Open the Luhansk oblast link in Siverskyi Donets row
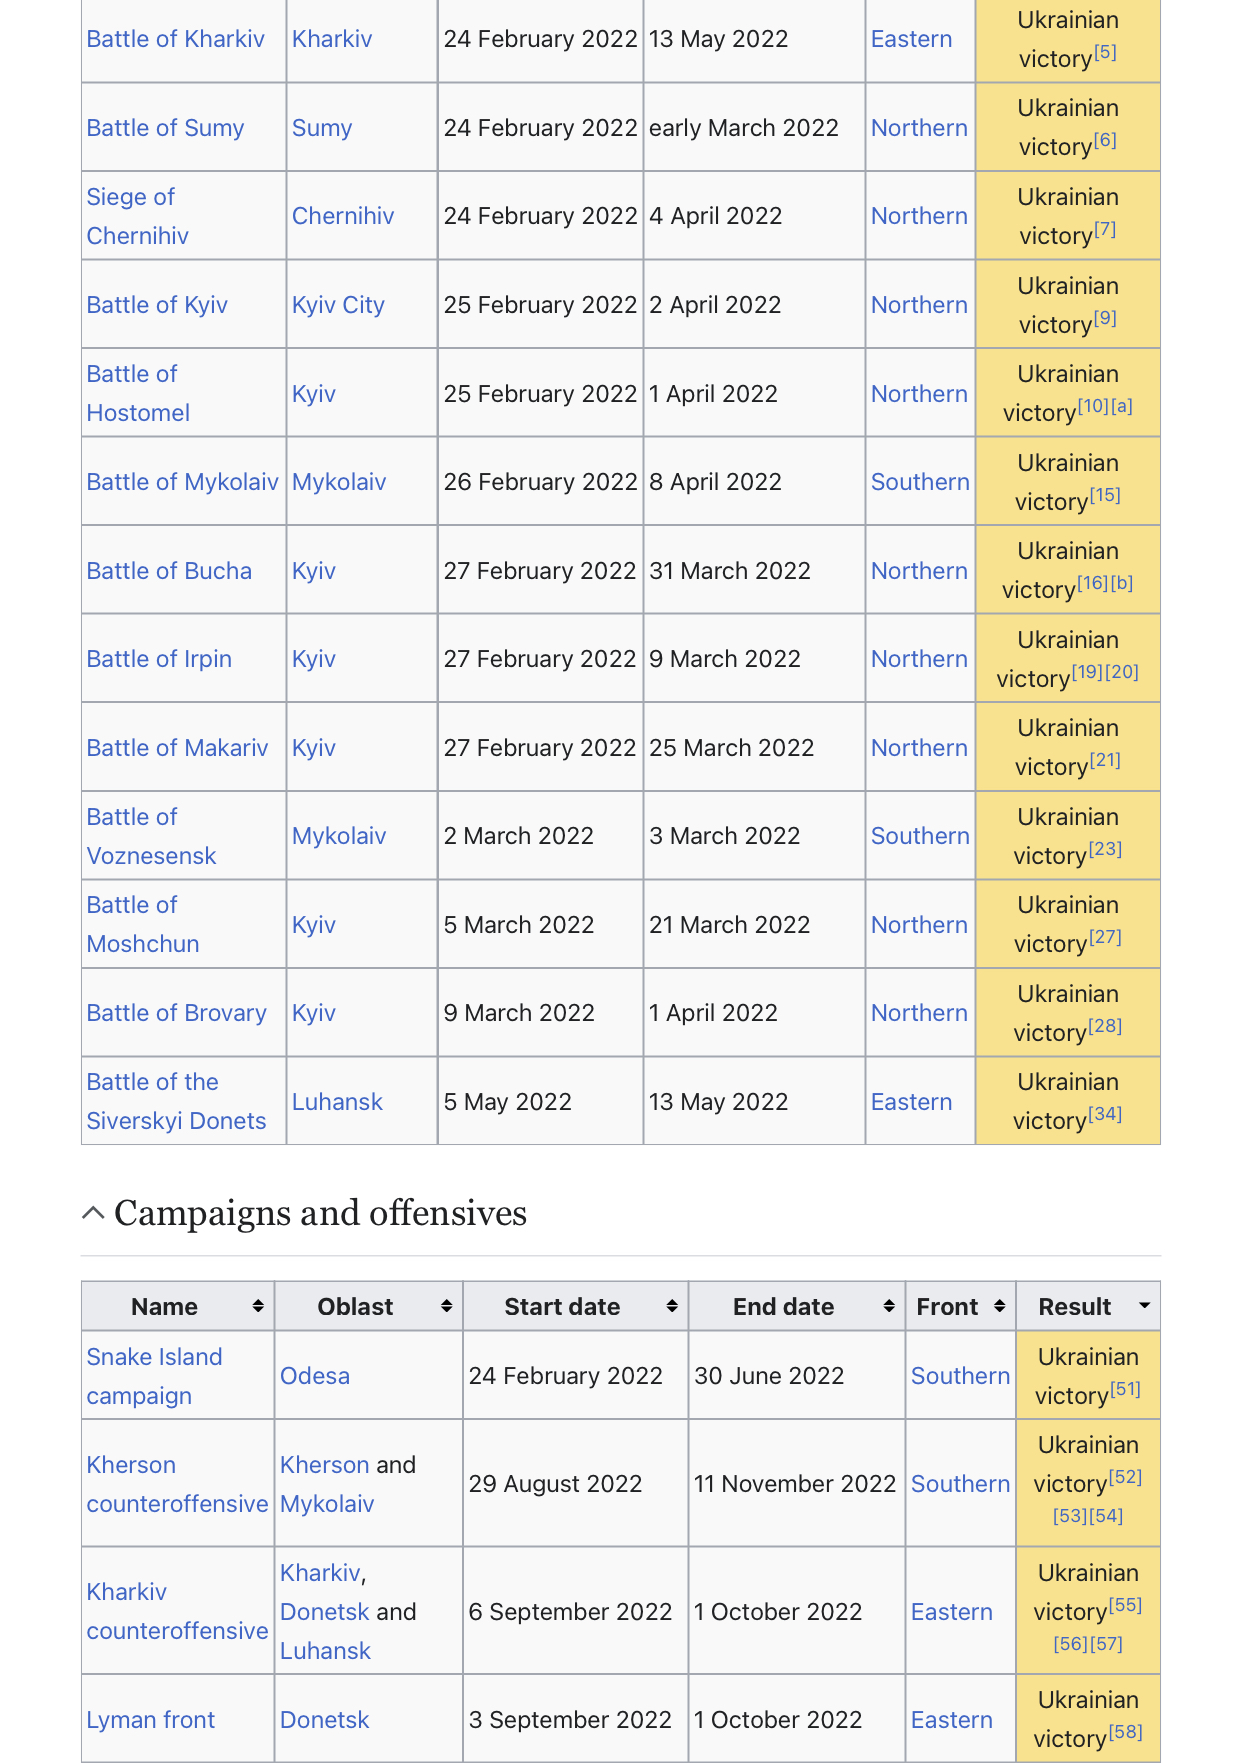The width and height of the screenshot is (1242, 1763). tap(337, 1102)
